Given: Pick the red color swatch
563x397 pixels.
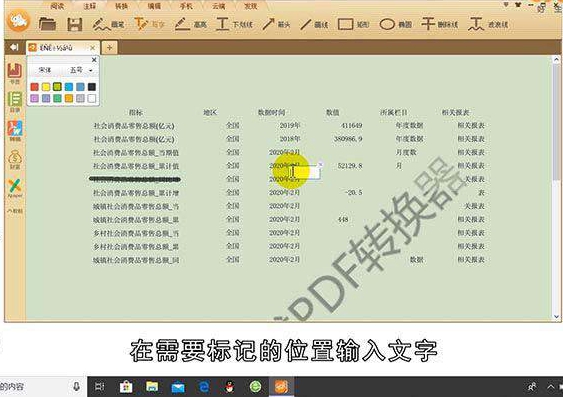Looking at the screenshot, I should coord(34,87).
